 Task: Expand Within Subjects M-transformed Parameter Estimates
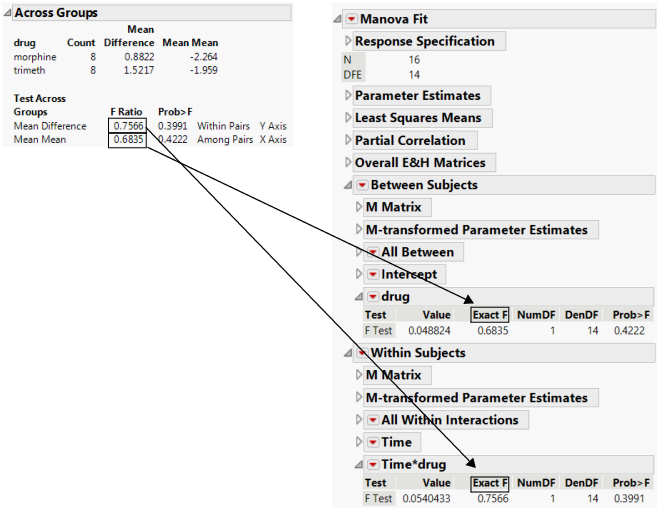click(358, 397)
